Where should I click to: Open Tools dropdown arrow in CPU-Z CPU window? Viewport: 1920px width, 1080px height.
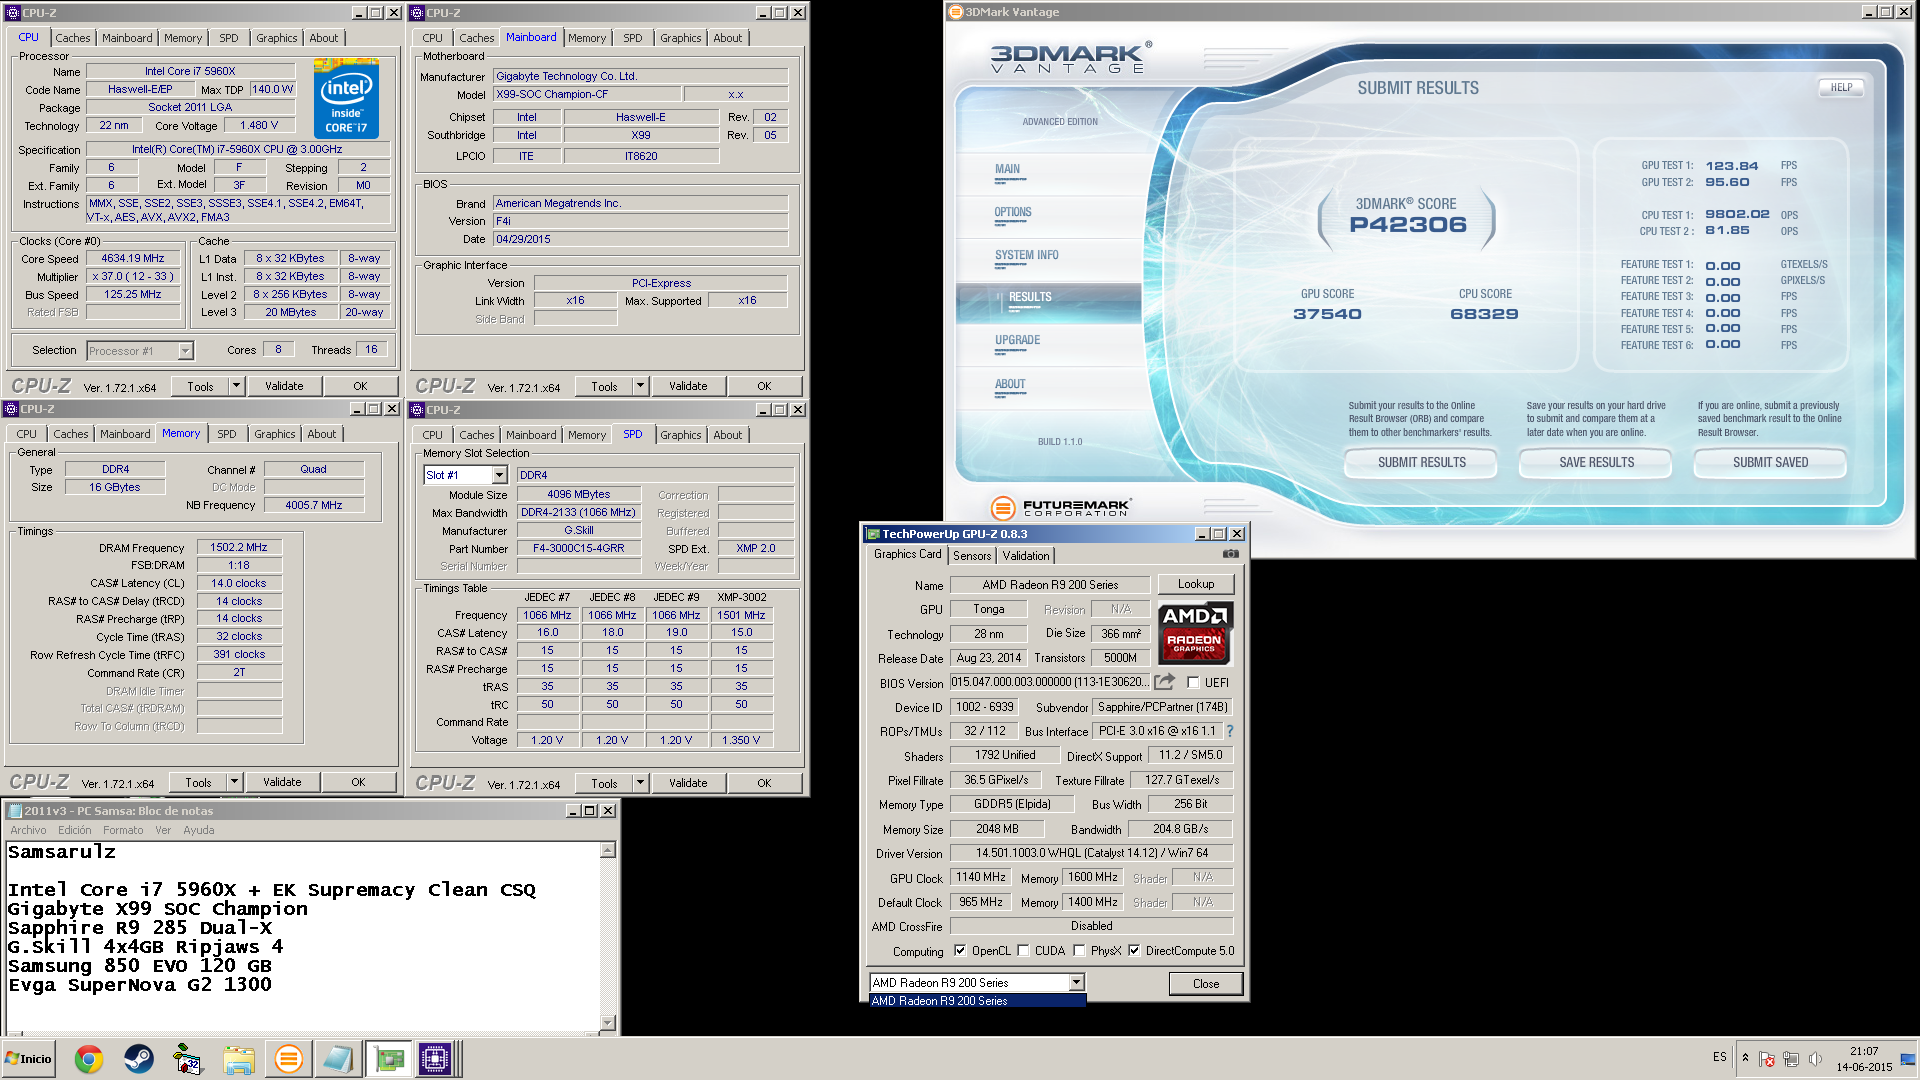coord(237,386)
